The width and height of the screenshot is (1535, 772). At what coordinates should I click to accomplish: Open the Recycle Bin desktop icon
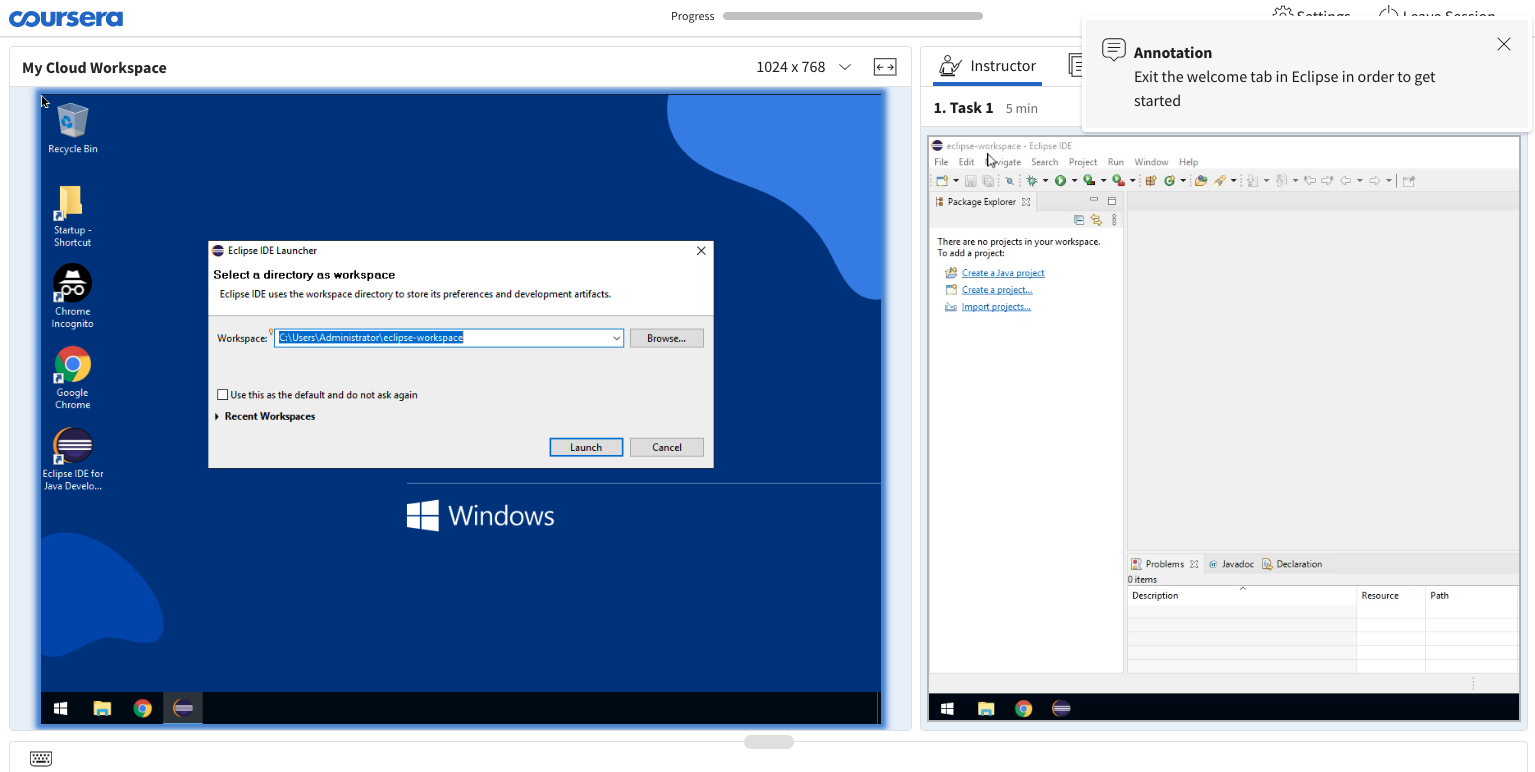click(x=73, y=129)
